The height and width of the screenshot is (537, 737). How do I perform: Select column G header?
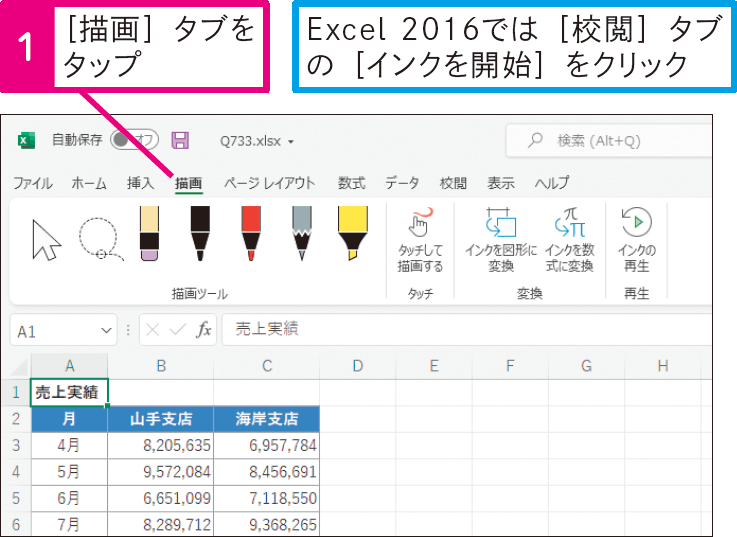(x=586, y=366)
